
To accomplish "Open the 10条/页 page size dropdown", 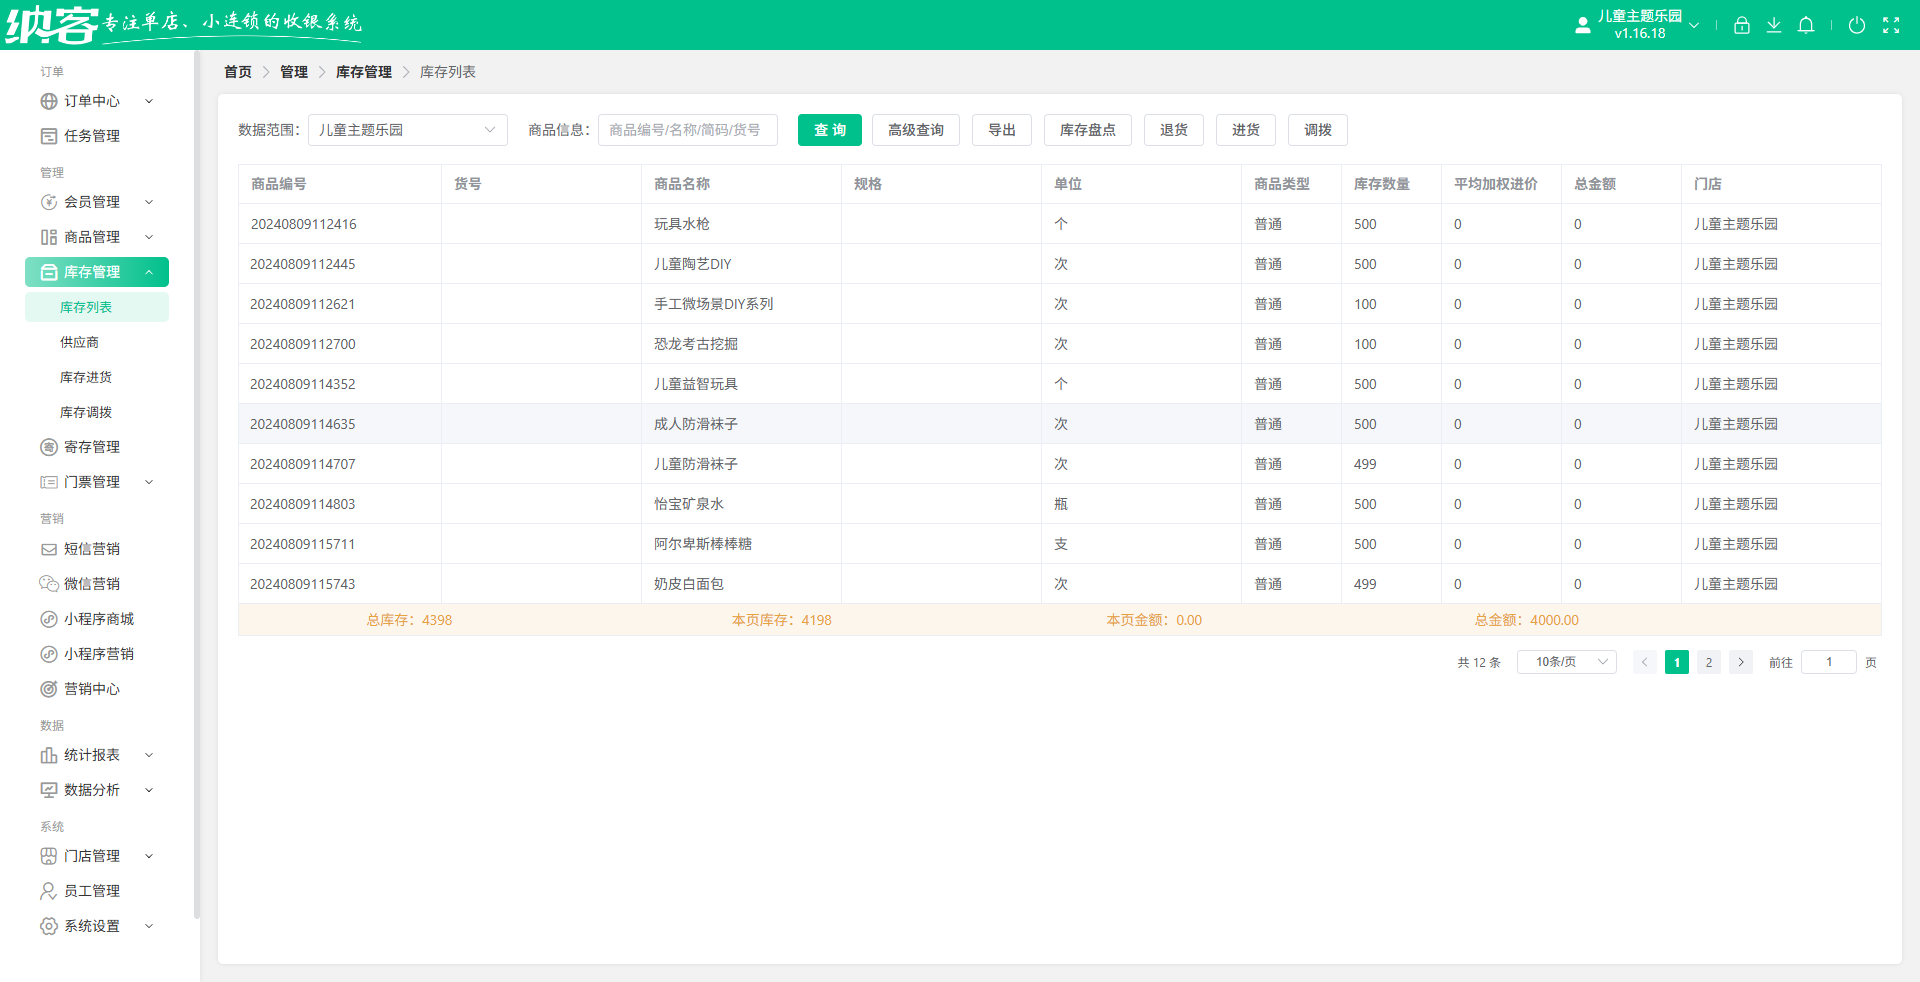I will click(1566, 662).
